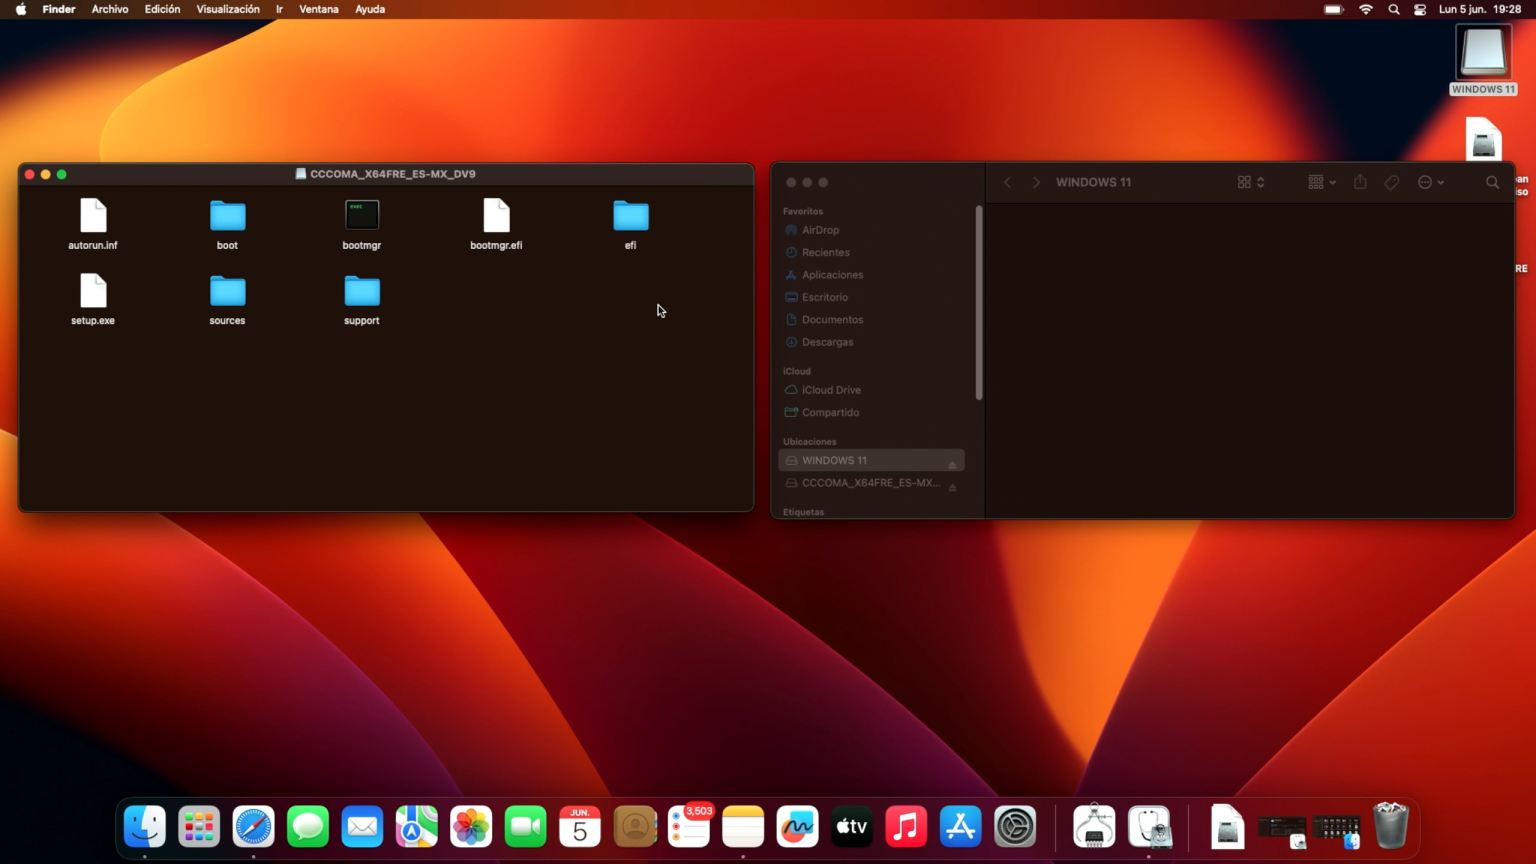Click the WINDOWS 11 drive on the desktop

(x=1483, y=60)
